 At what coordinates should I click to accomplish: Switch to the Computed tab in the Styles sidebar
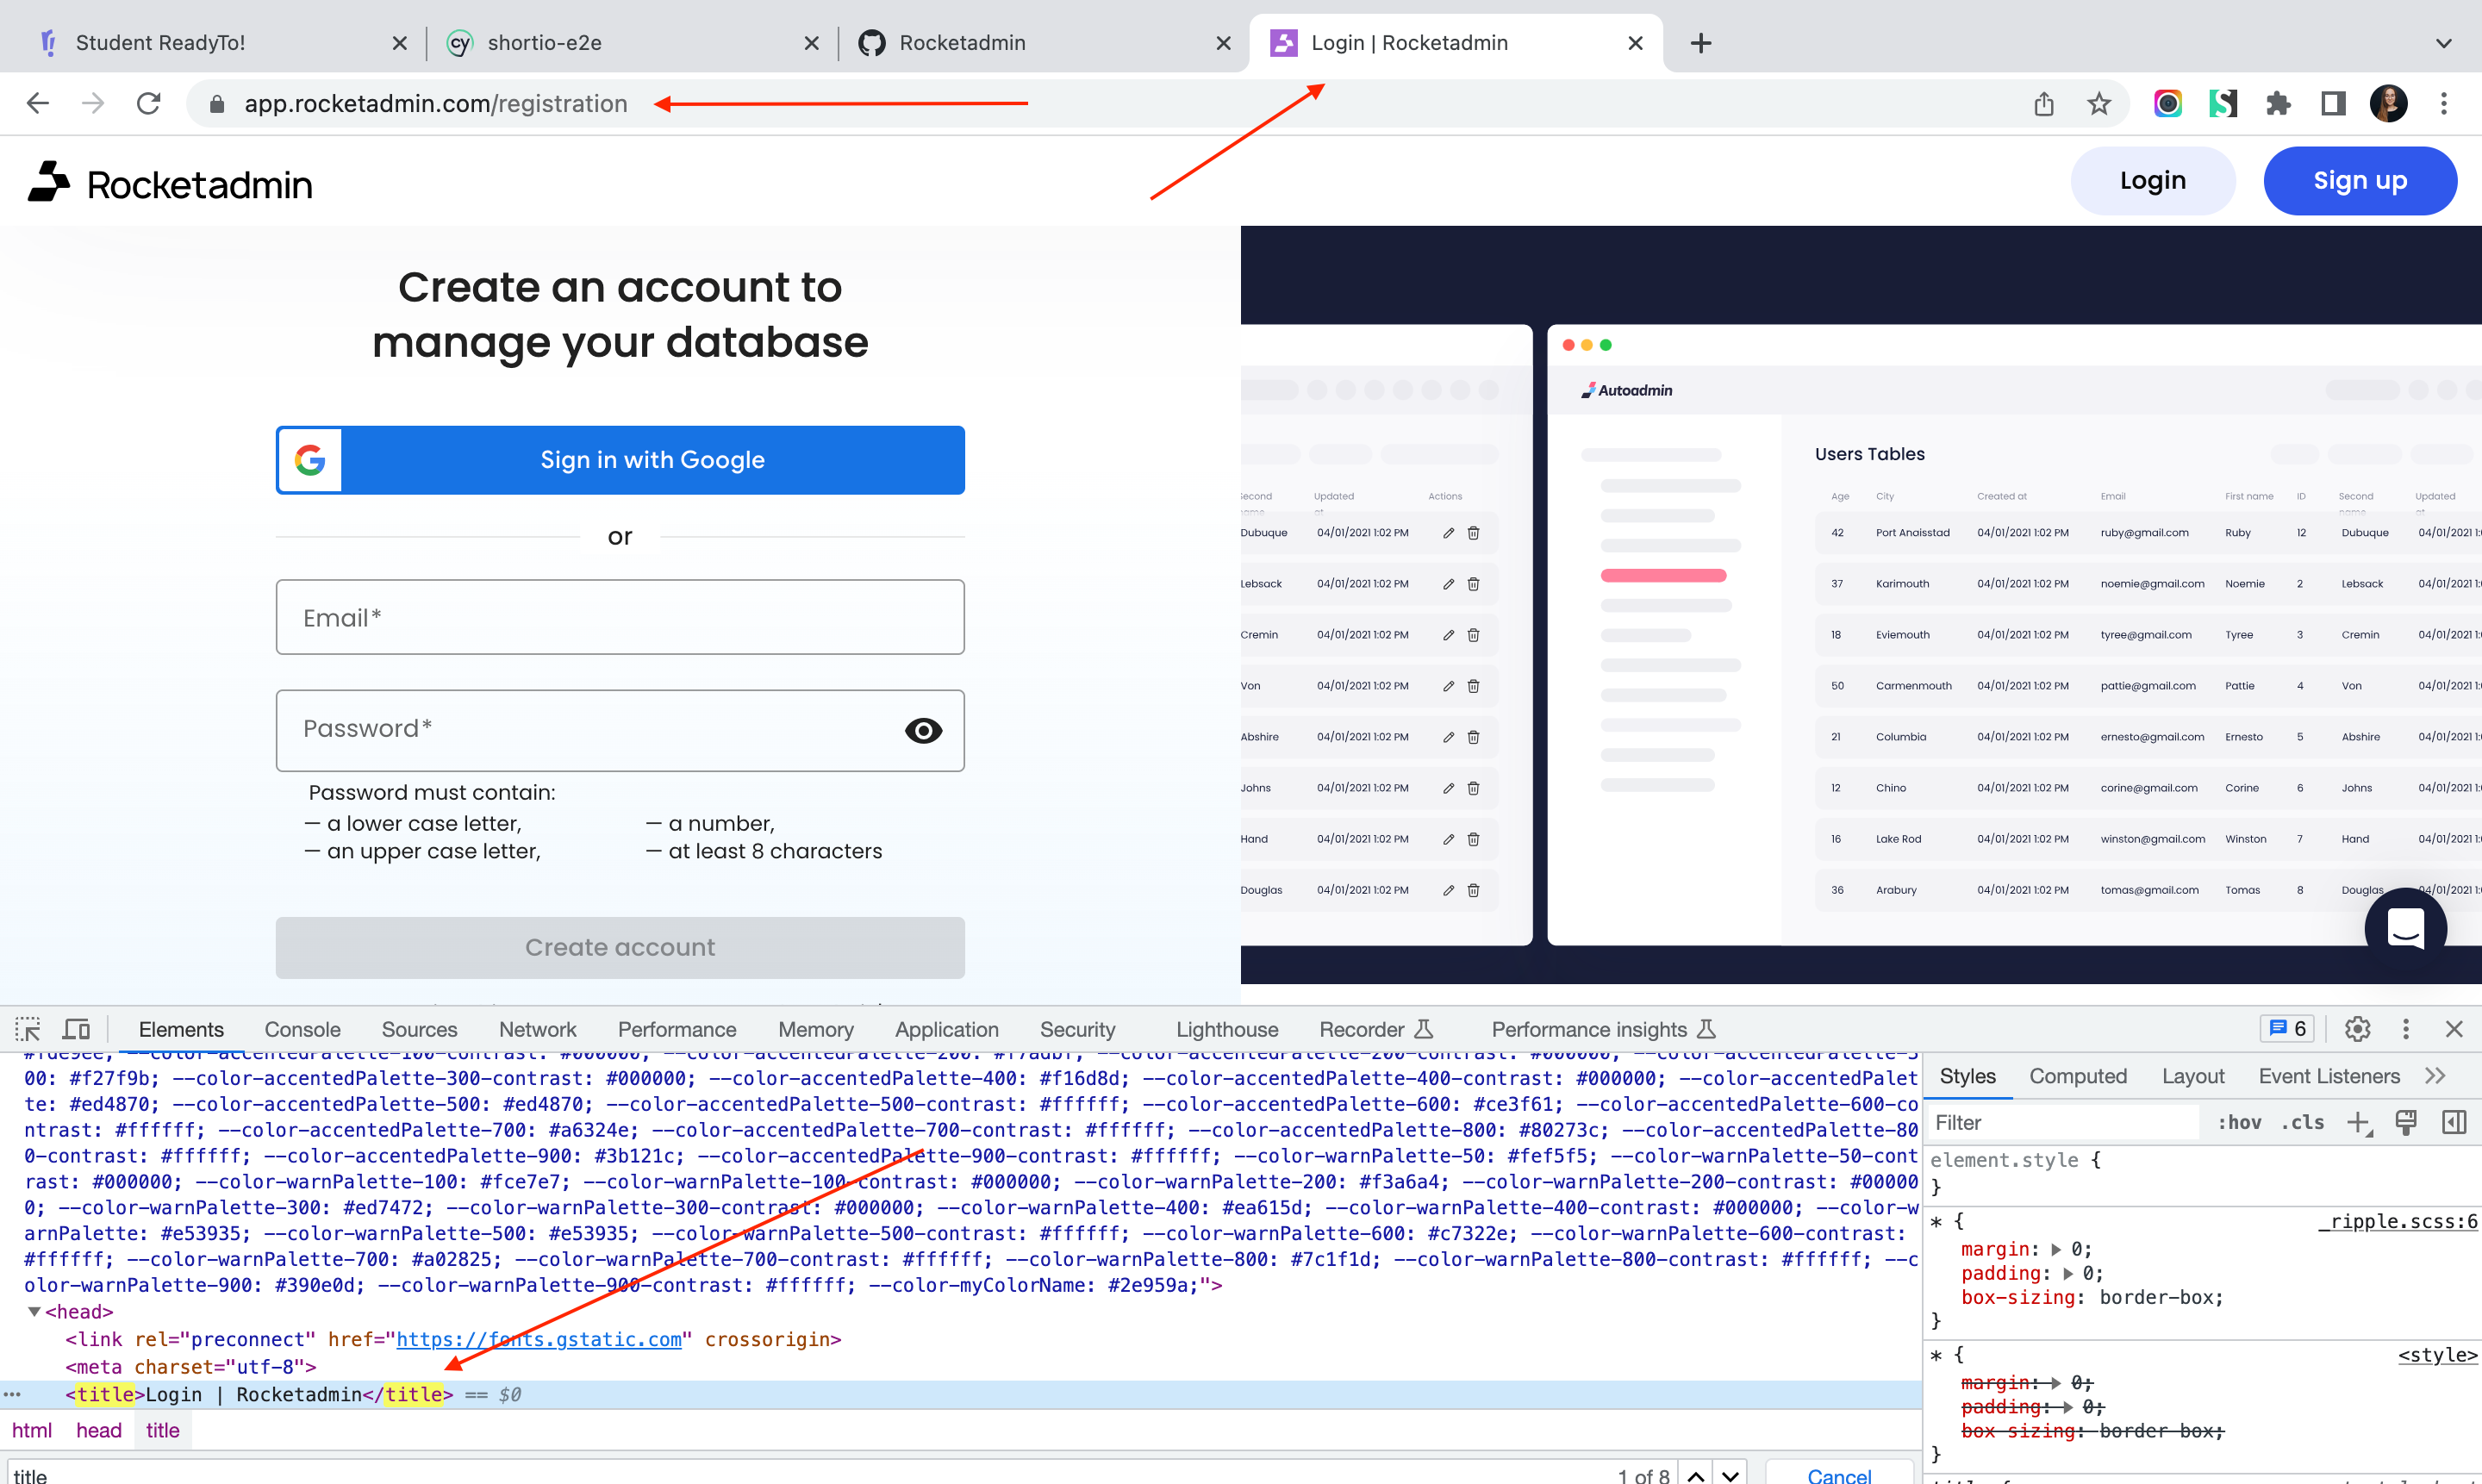tap(2077, 1075)
